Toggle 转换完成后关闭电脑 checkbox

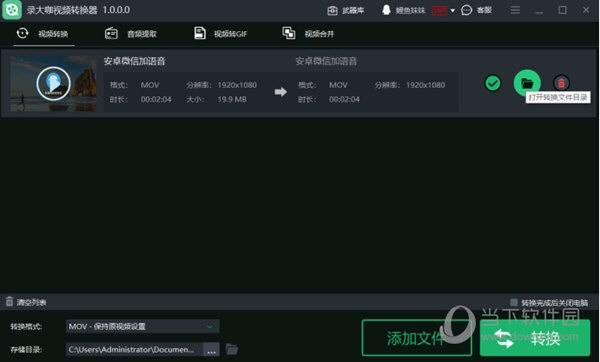514,302
